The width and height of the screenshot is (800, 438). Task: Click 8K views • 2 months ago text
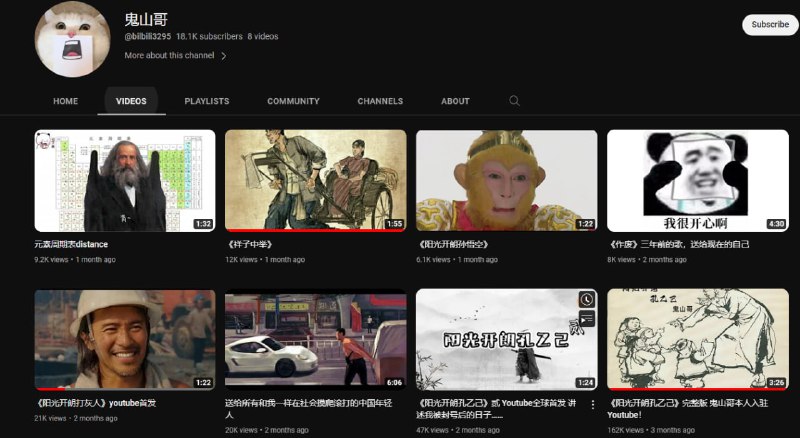647,259
